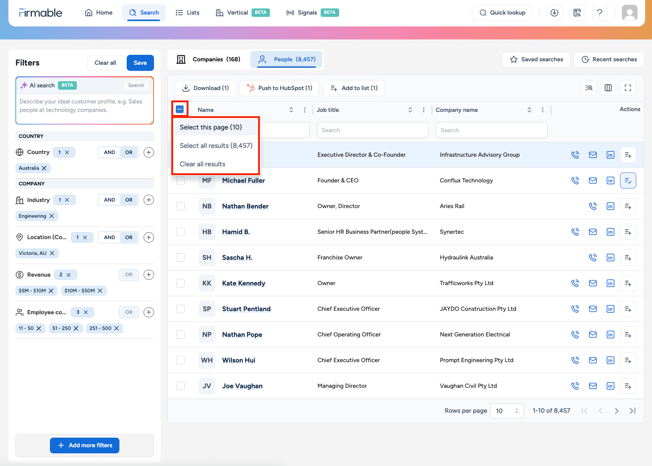Select Stuart Pentland row checkbox
This screenshot has width=652, height=466.
point(180,309)
